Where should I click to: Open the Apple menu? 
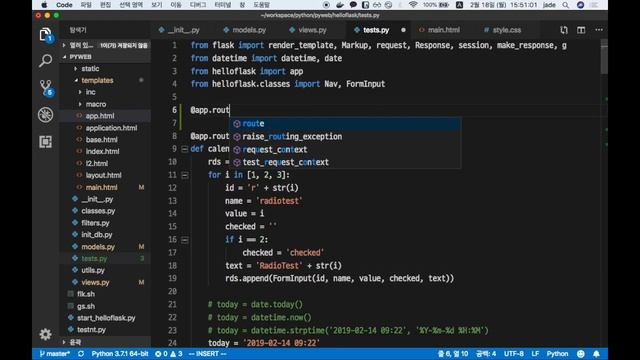(x=44, y=5)
